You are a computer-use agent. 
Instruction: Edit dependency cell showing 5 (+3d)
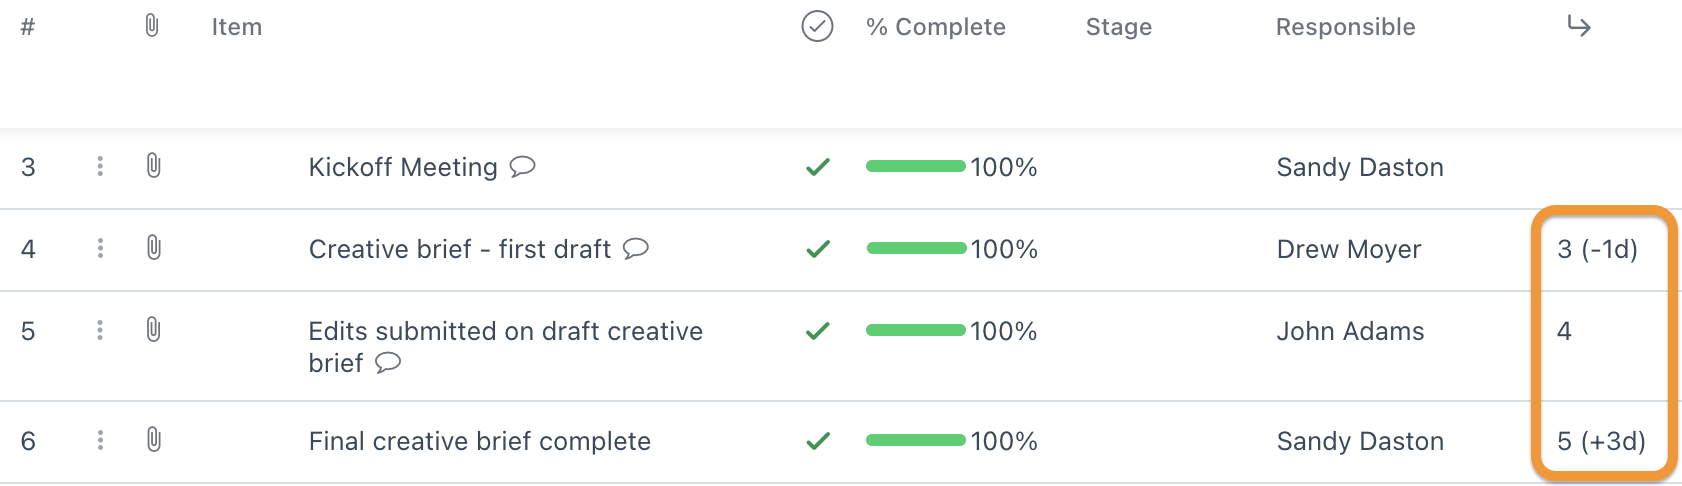point(1601,441)
